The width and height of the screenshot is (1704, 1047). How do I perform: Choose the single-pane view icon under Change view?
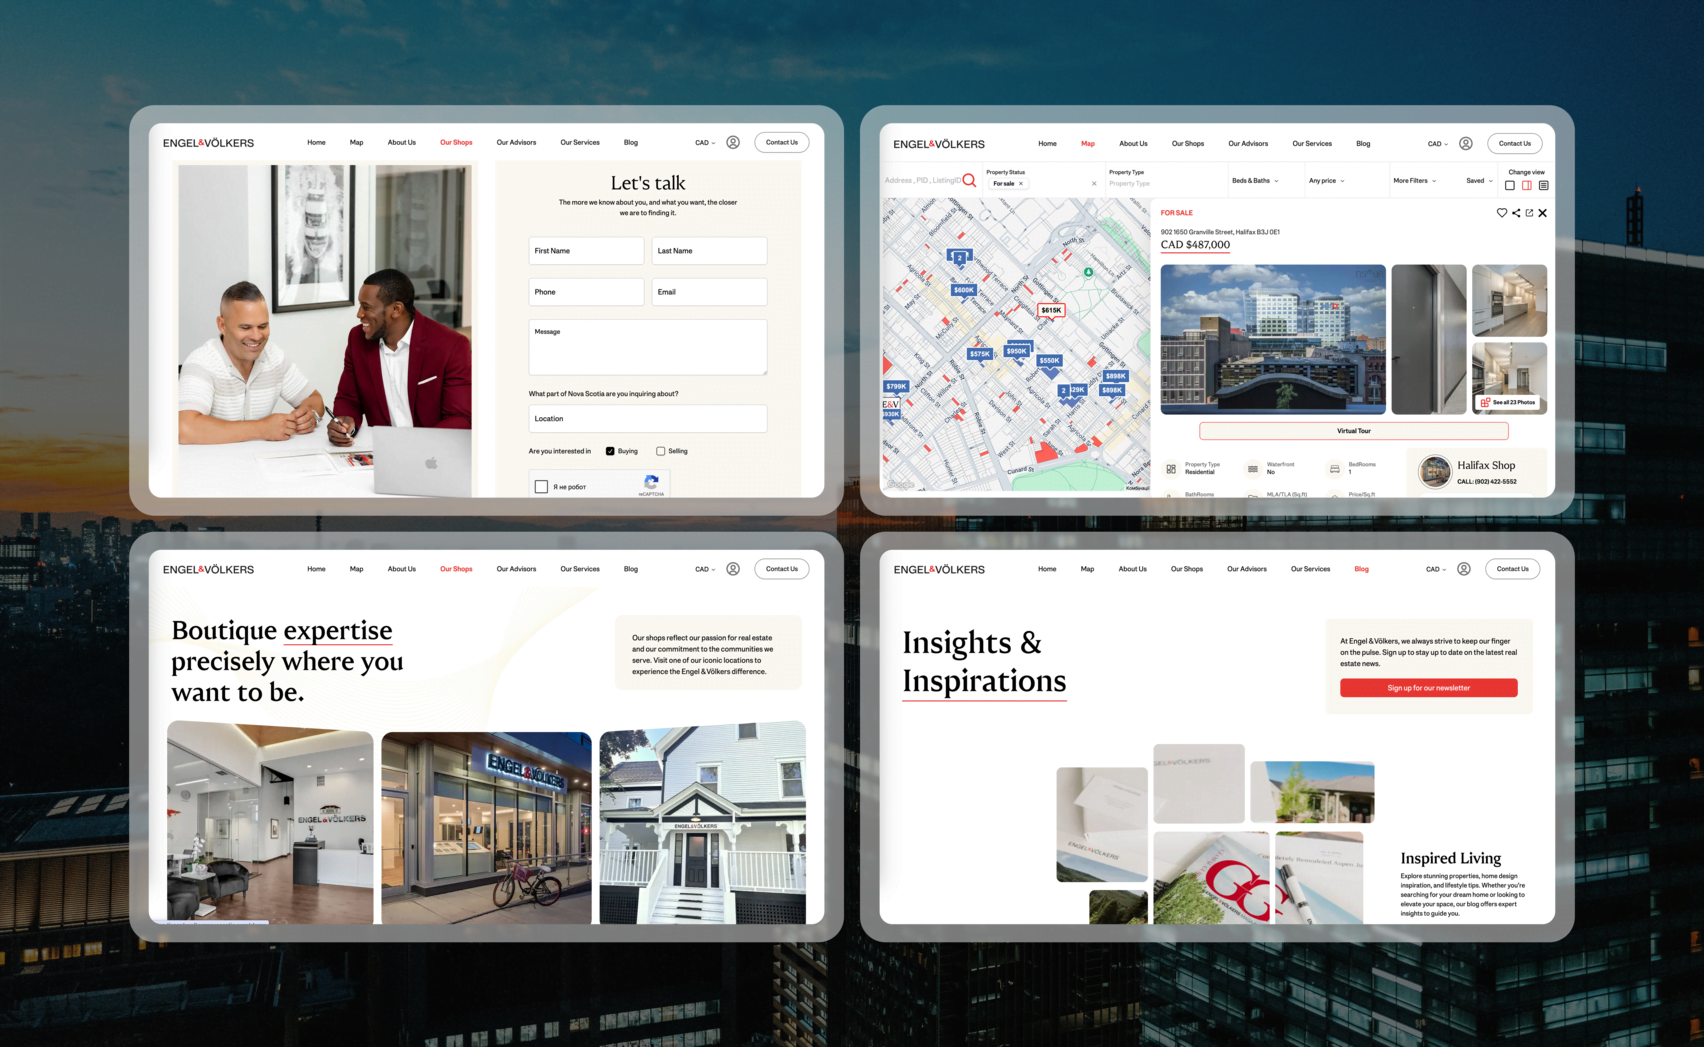[1510, 185]
